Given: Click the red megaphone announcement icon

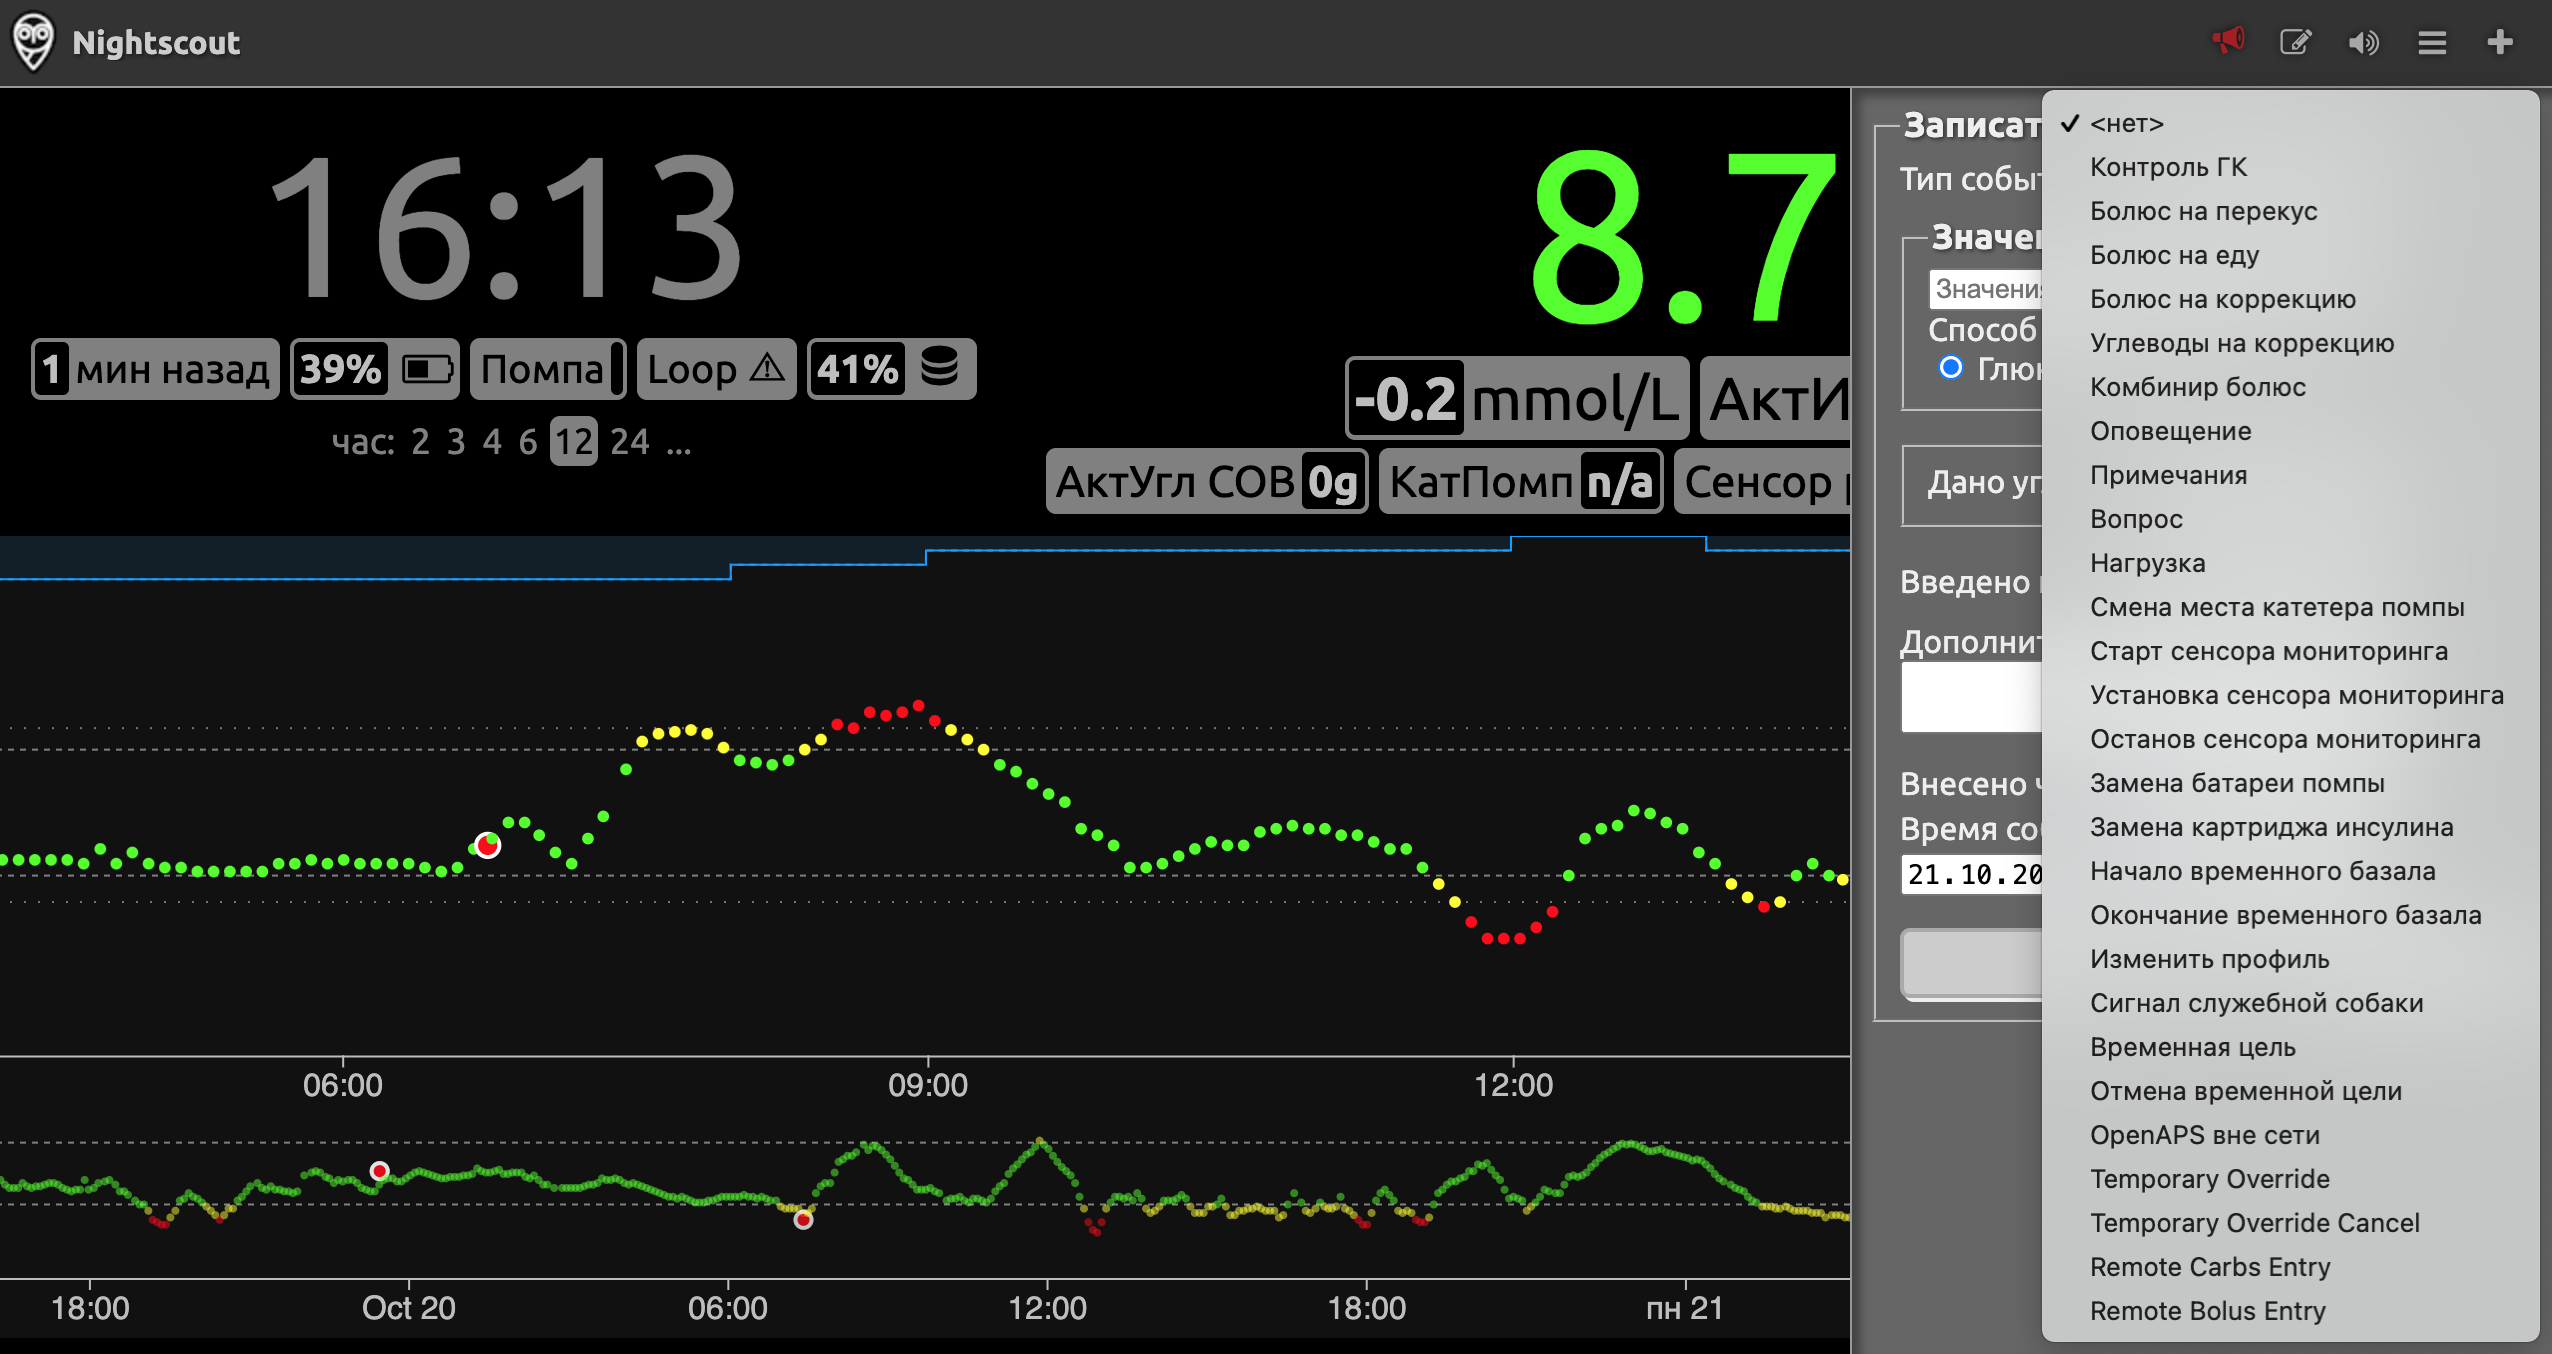Looking at the screenshot, I should pos(2228,41).
